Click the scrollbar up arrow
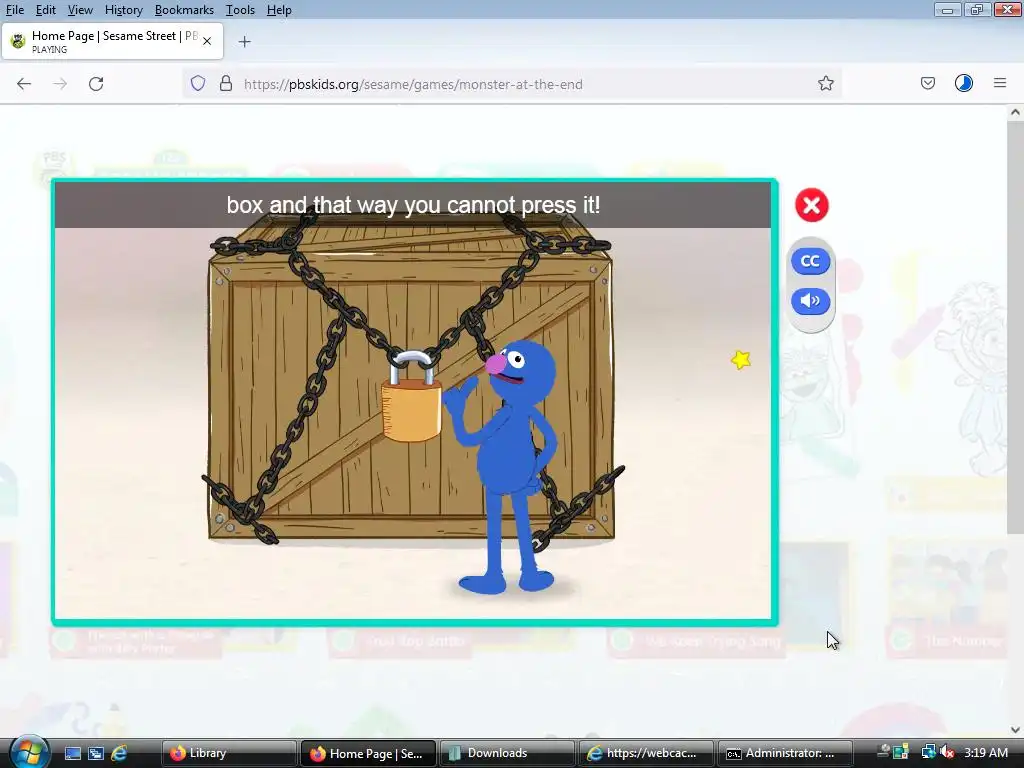This screenshot has width=1024, height=768. 1015,112
